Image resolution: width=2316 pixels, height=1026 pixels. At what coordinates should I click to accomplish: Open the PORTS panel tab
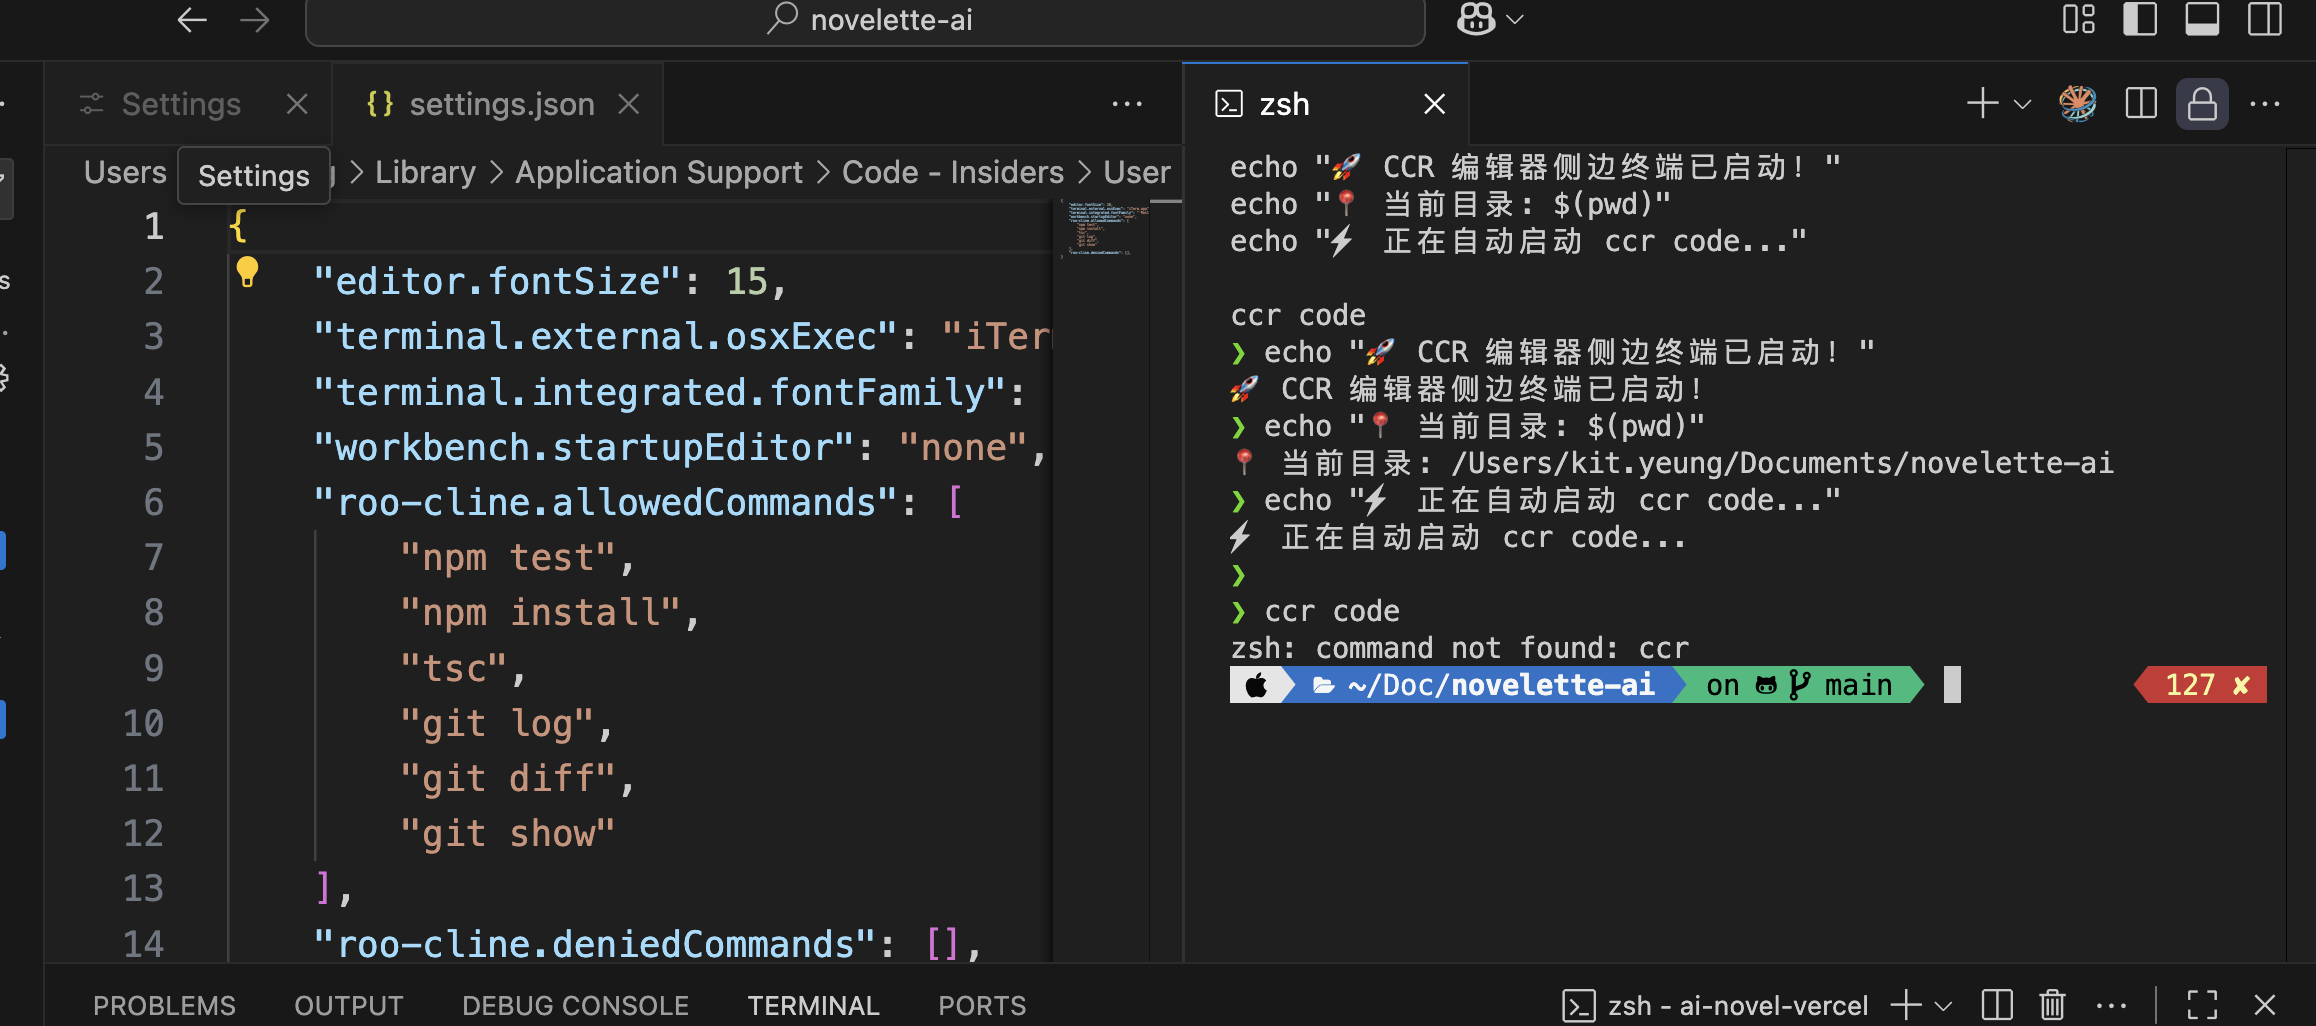coord(982,1005)
